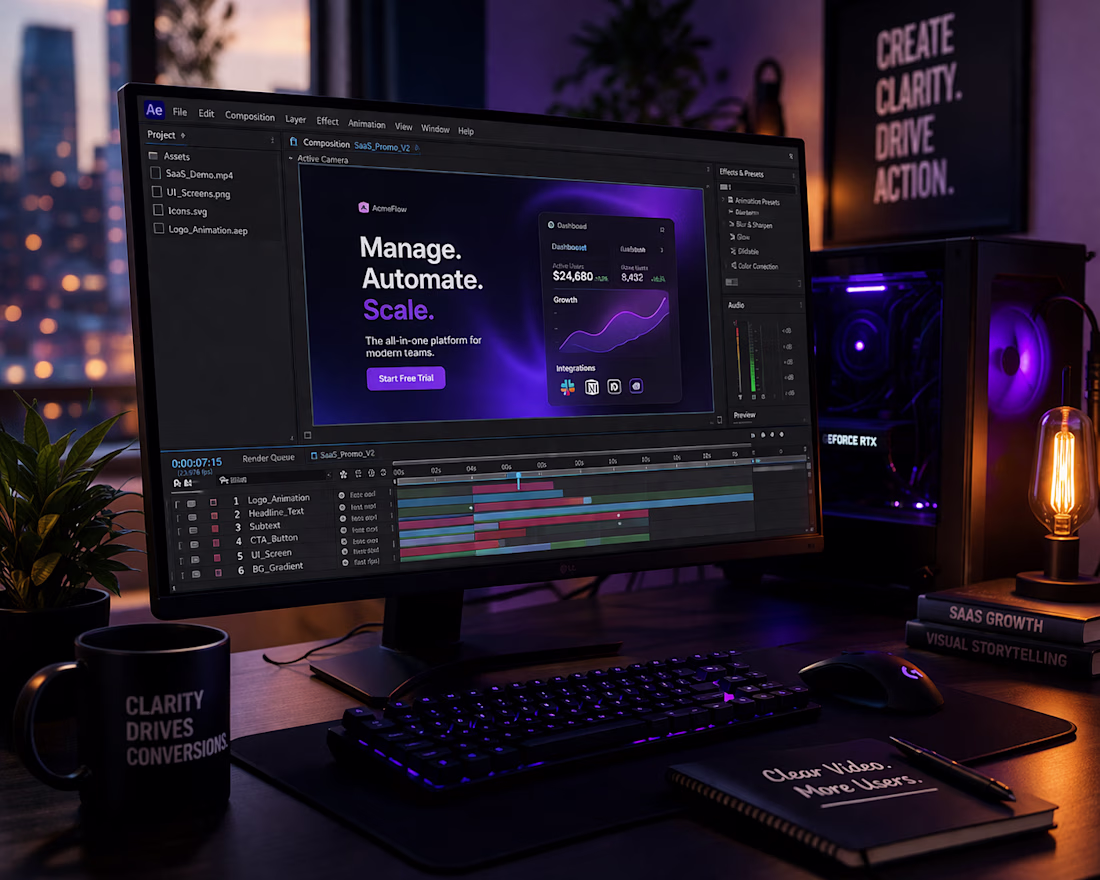
Task: Click the AcmeFlow logo in composition
Action: click(x=383, y=208)
